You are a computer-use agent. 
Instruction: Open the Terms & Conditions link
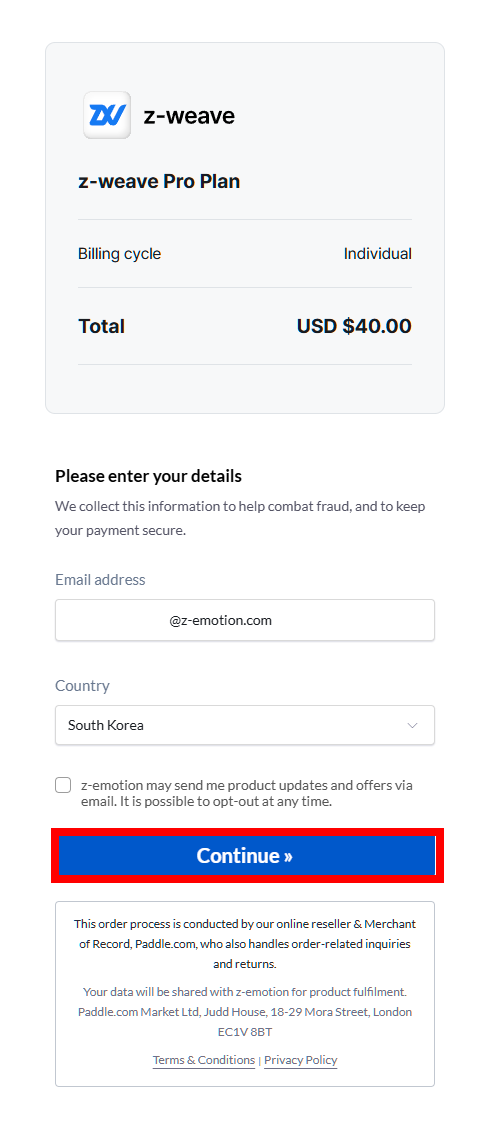(204, 1060)
